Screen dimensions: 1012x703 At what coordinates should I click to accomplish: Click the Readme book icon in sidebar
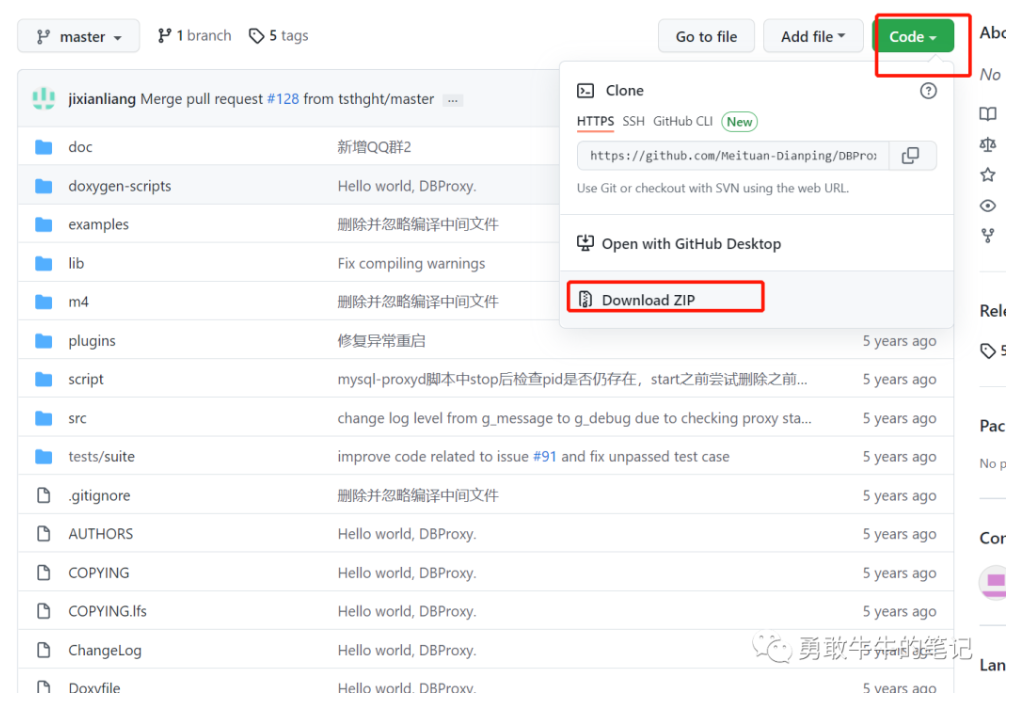click(987, 114)
